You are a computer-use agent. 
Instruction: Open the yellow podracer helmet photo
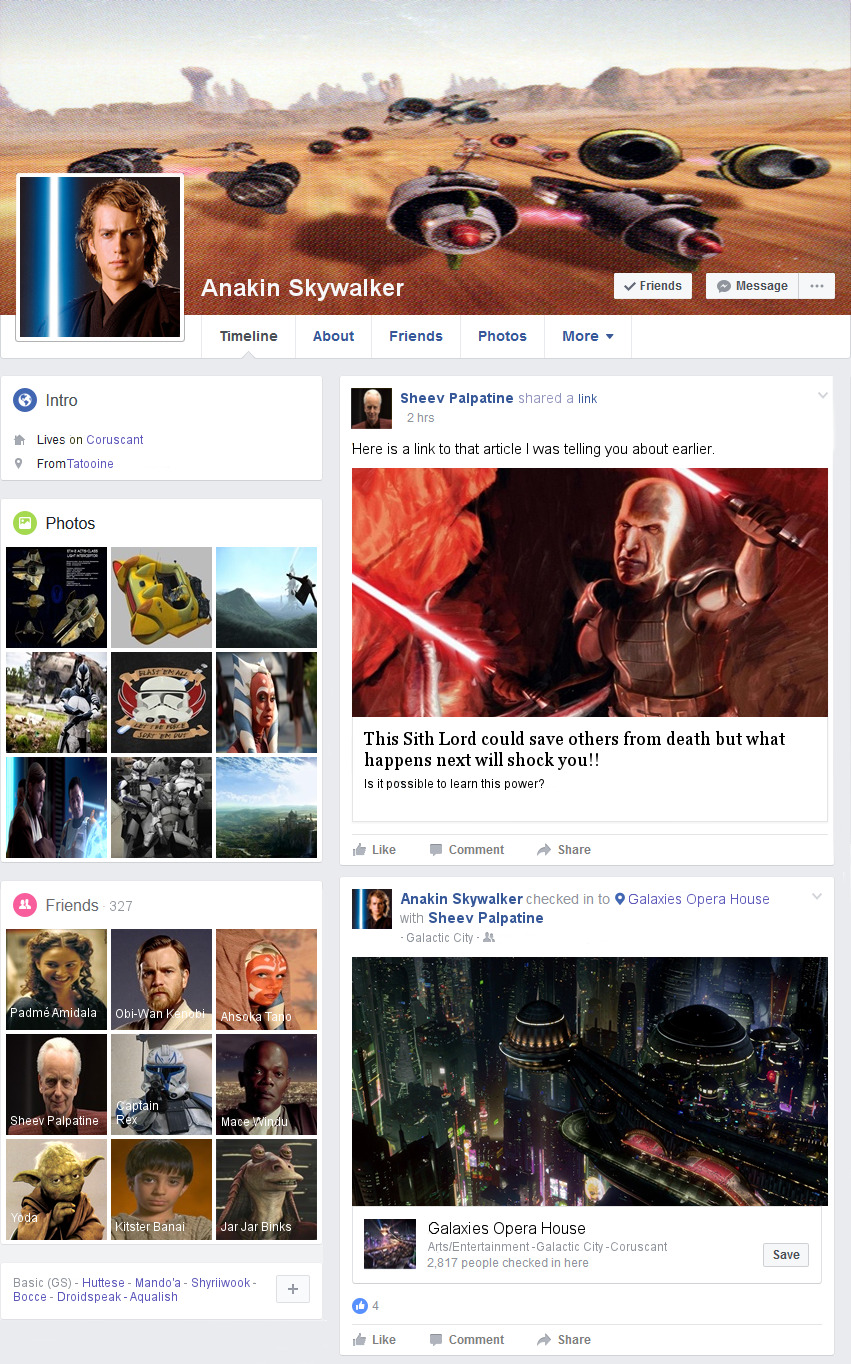(x=161, y=597)
